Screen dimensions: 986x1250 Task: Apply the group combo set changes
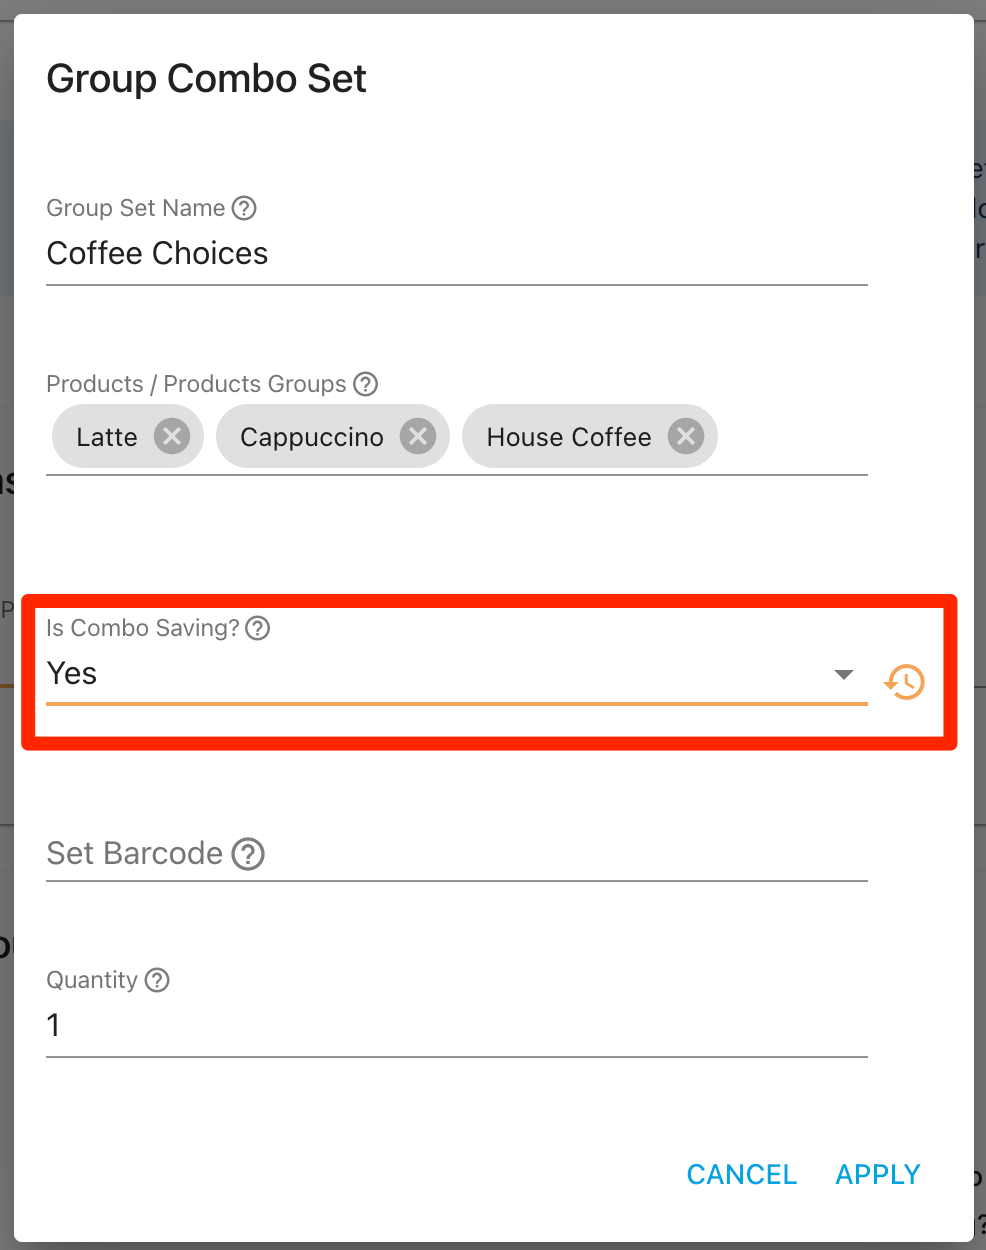[x=877, y=1174]
